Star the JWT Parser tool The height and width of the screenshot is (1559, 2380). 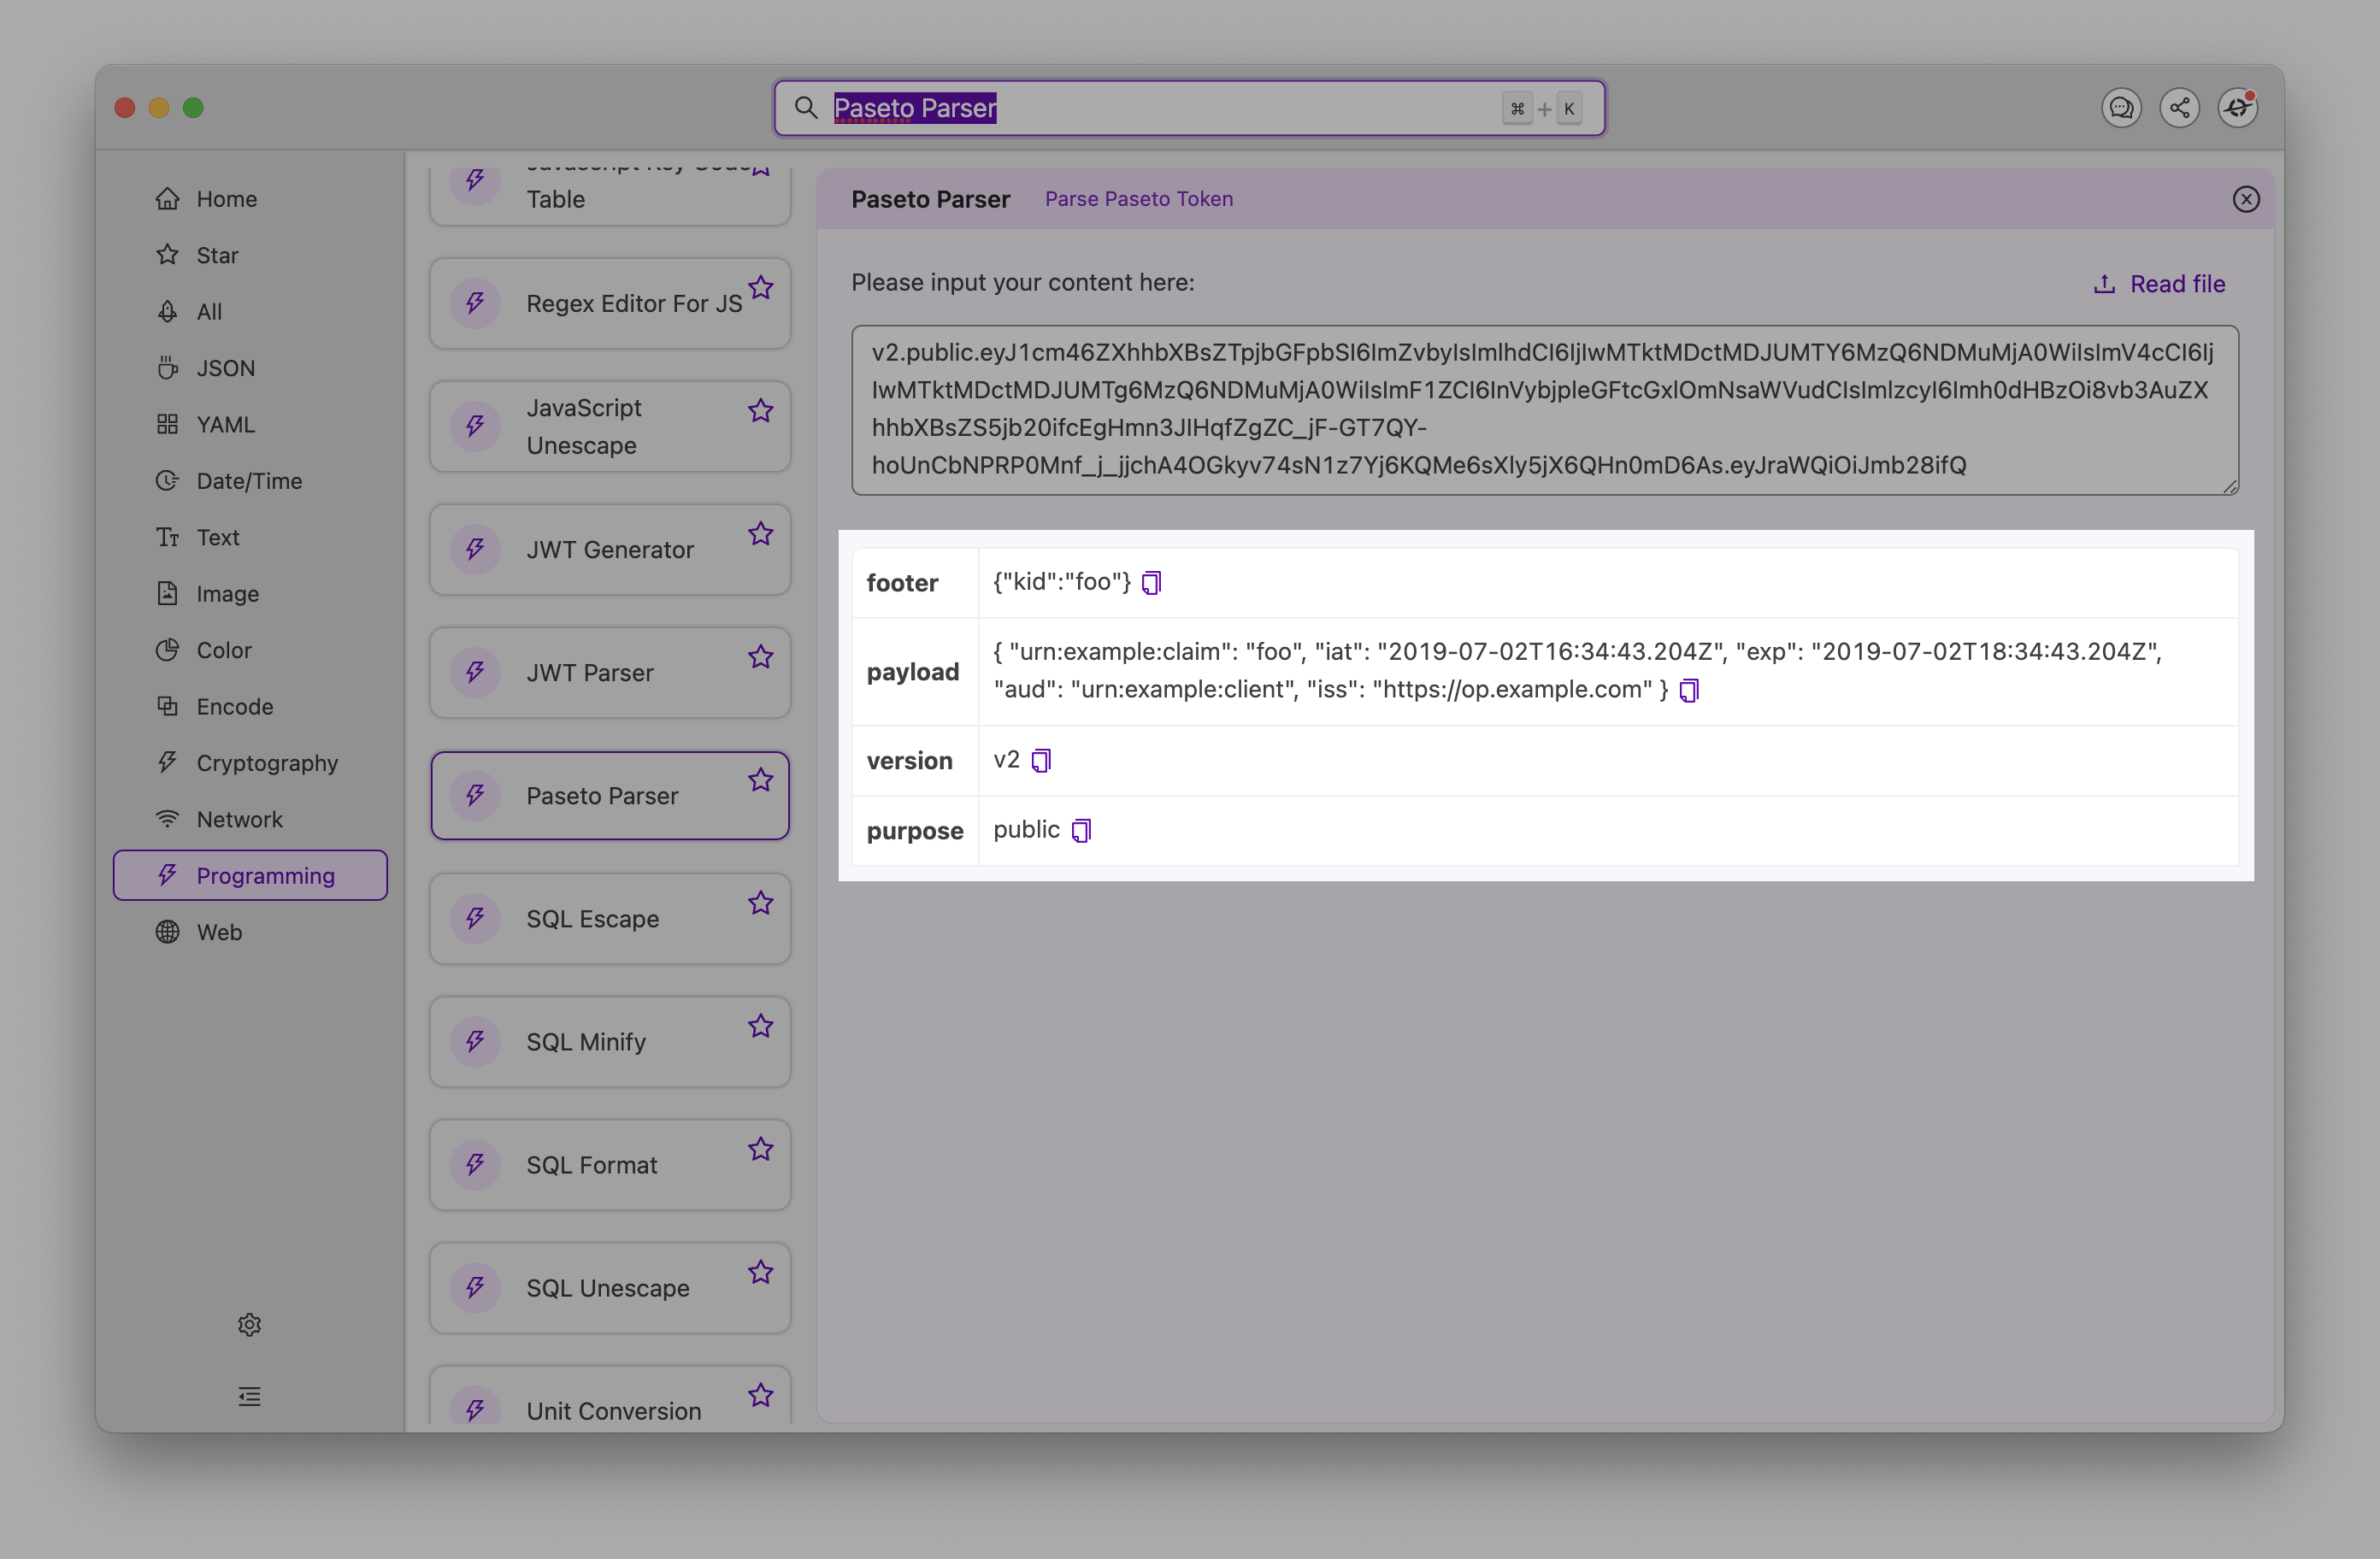pyautogui.click(x=761, y=657)
